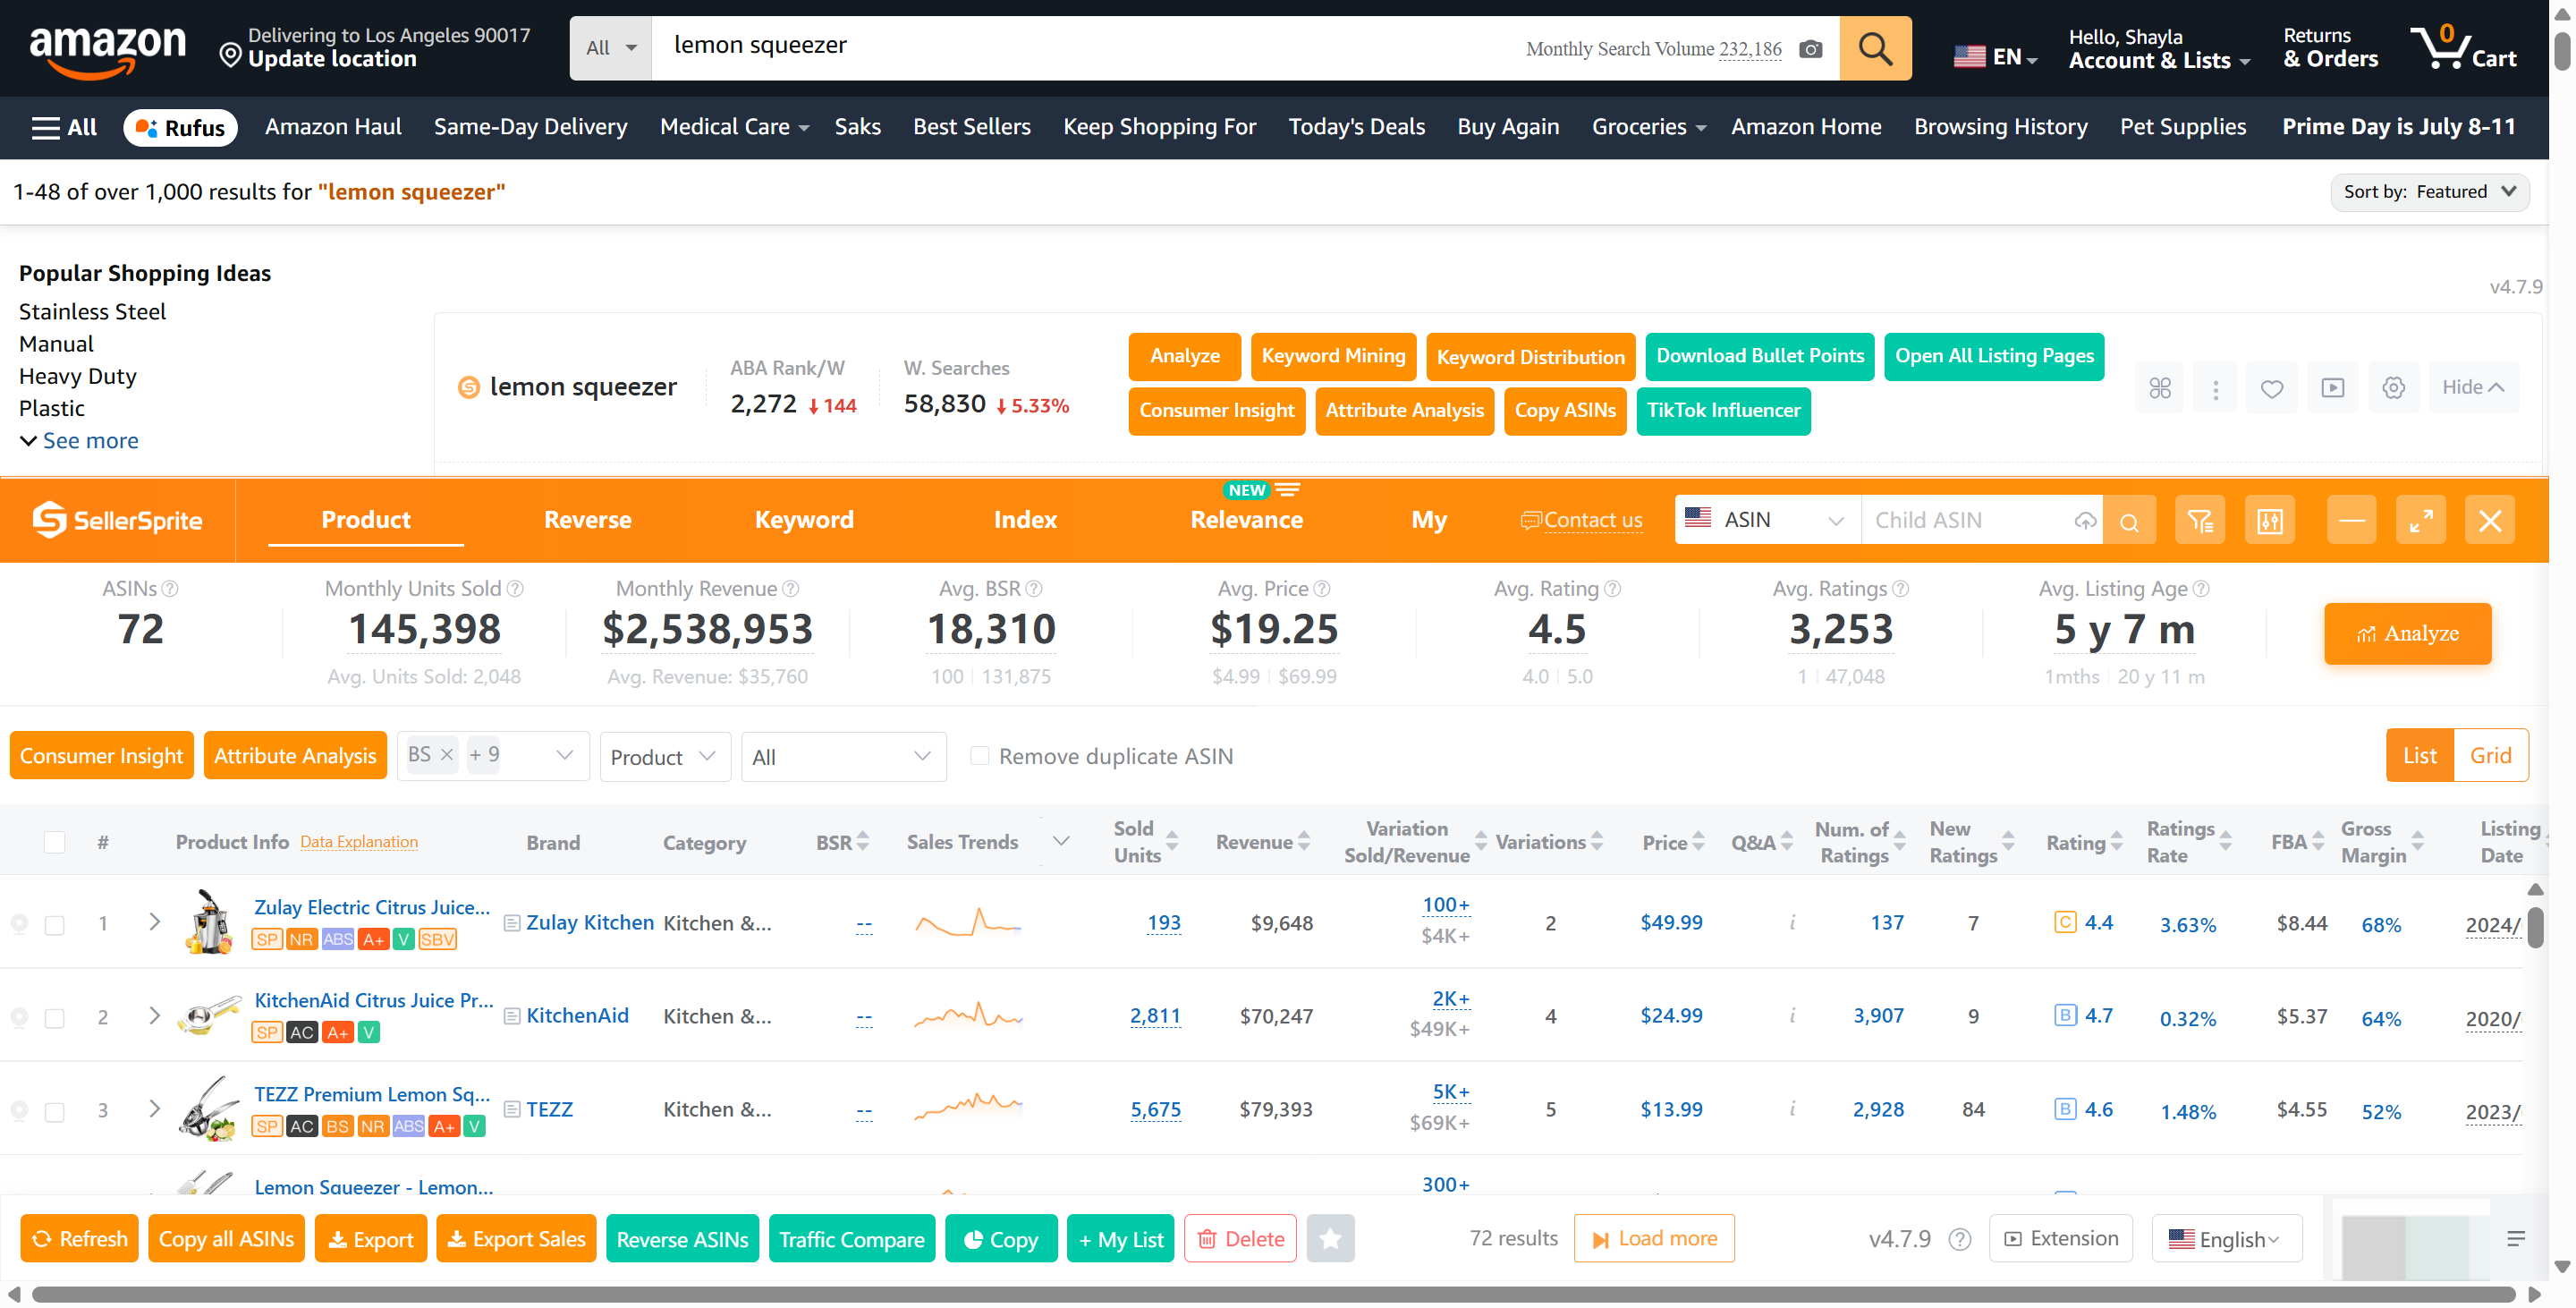Image resolution: width=2576 pixels, height=1308 pixels.
Task: Select checkbox for row 3 TEZZ product
Action: (x=55, y=1112)
